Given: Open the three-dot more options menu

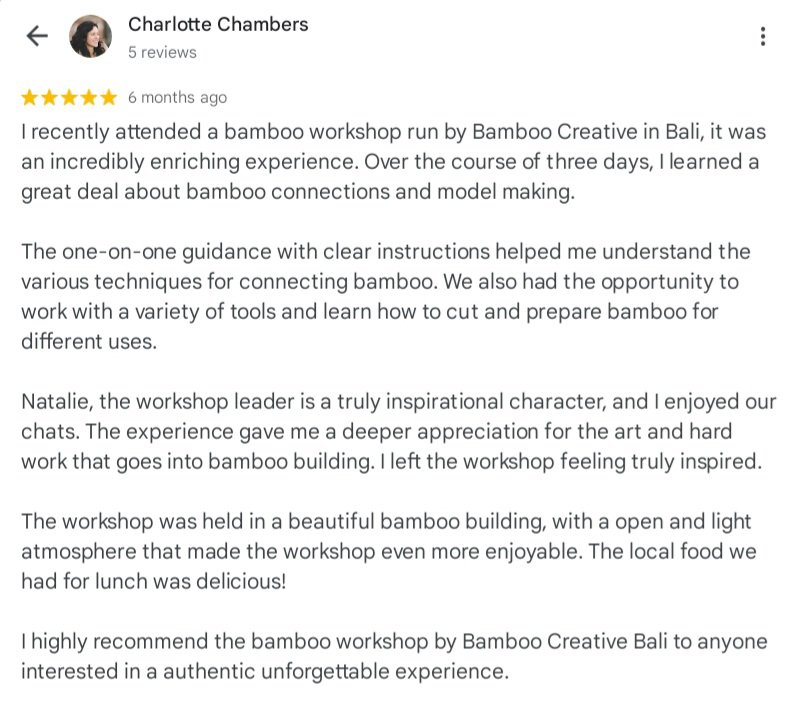Looking at the screenshot, I should click(x=763, y=37).
